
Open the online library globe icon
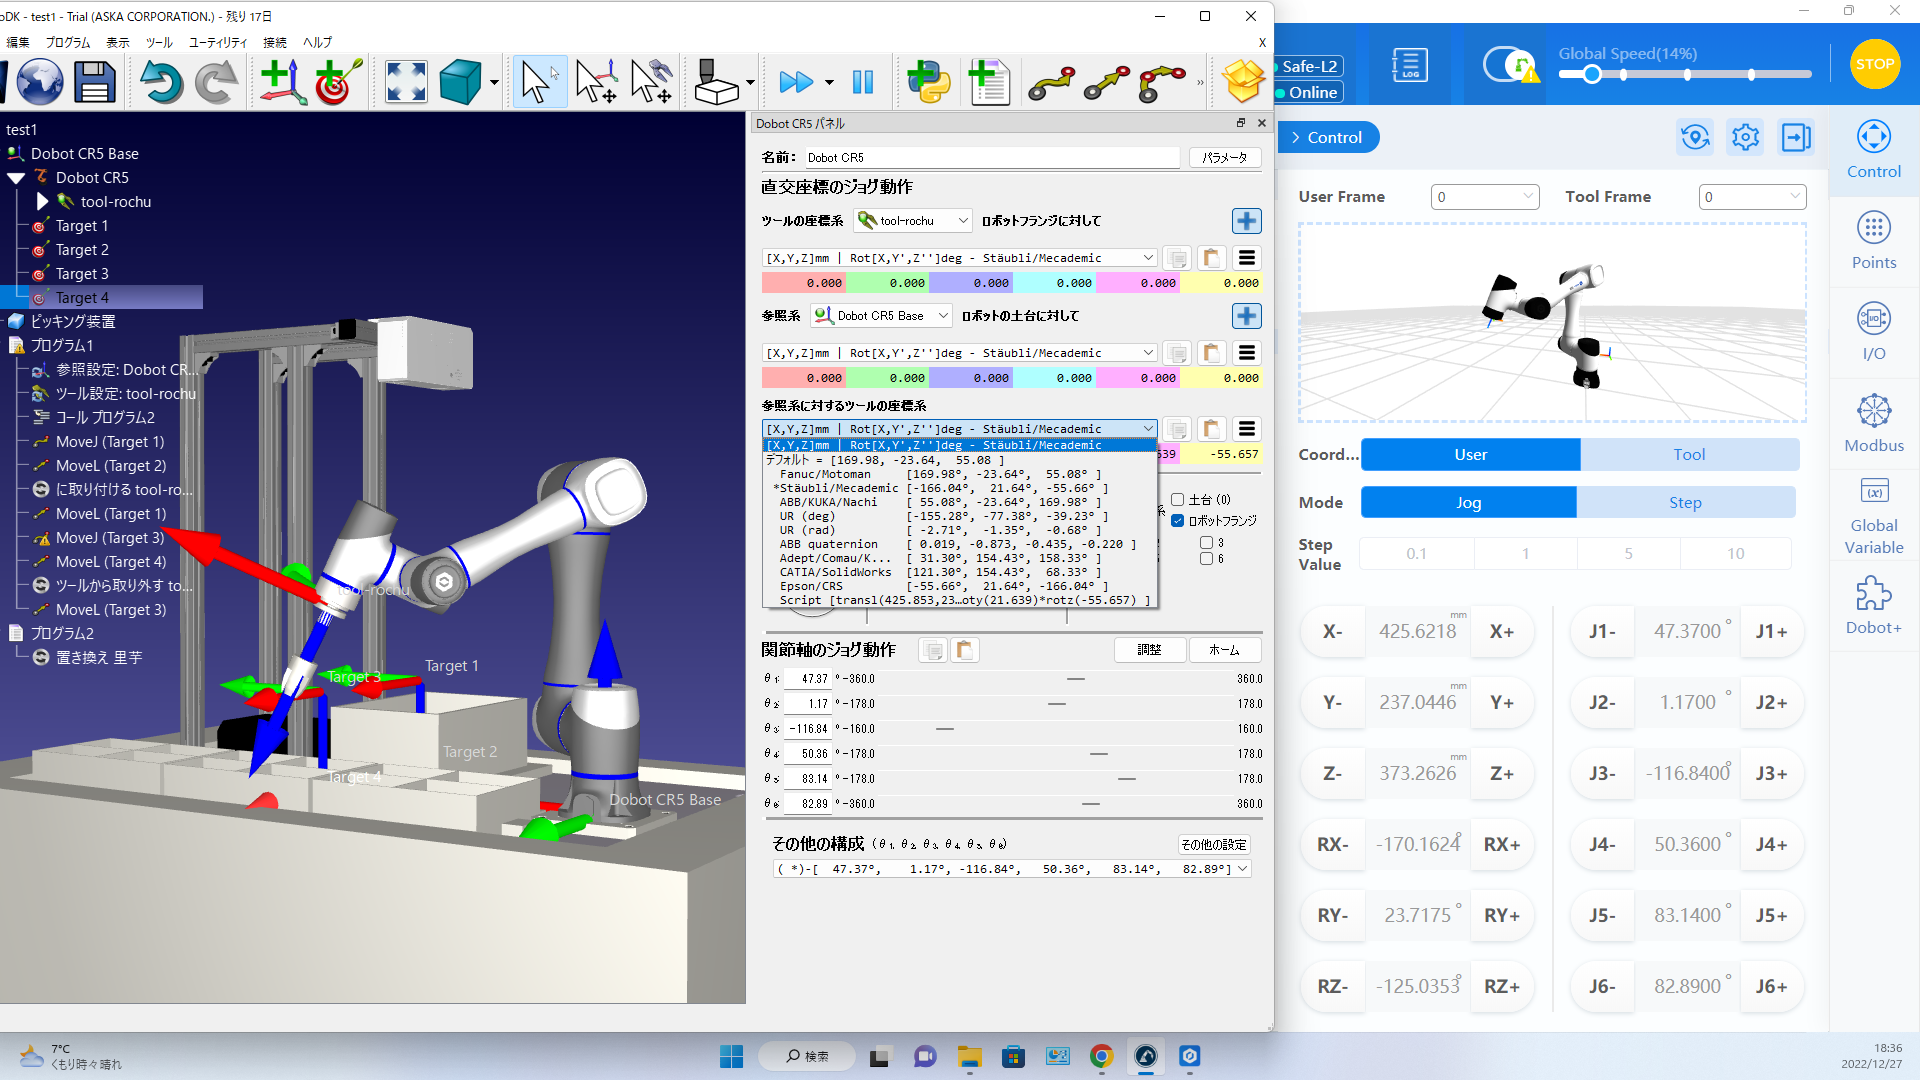point(40,82)
